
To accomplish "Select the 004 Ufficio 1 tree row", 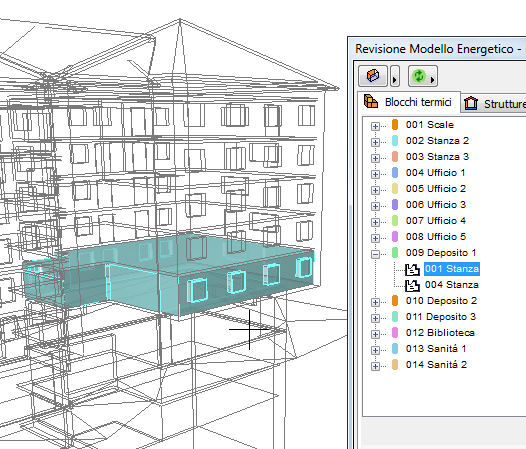I will (x=435, y=172).
